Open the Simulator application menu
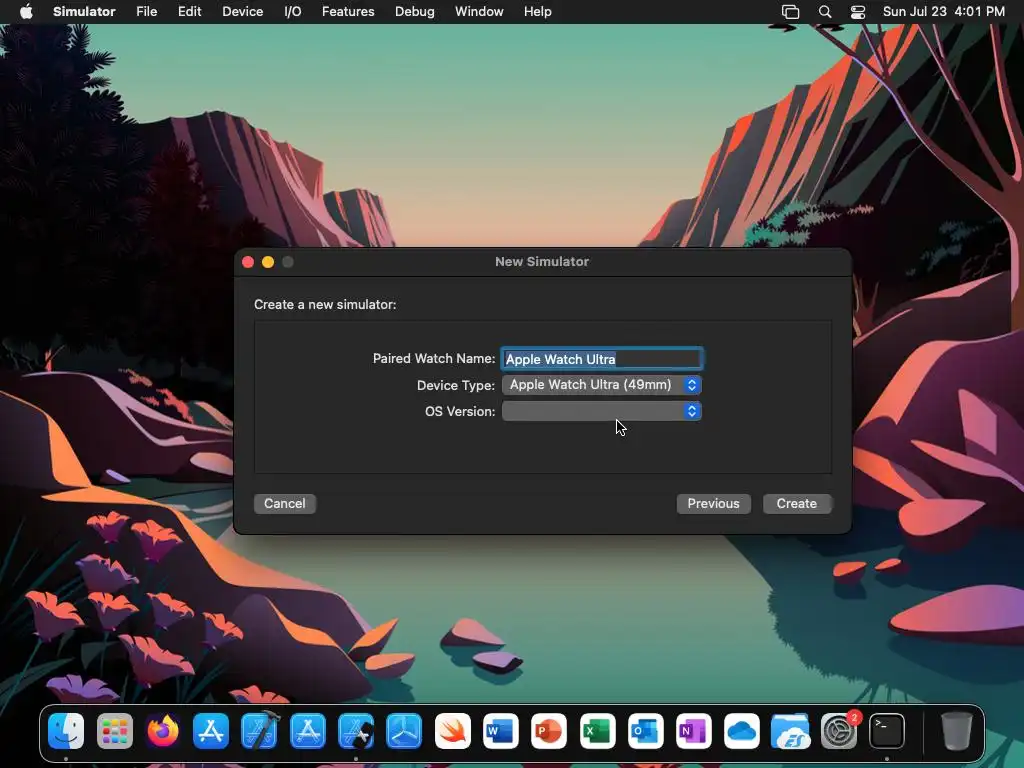Screen dimensions: 1024x768 (84, 12)
